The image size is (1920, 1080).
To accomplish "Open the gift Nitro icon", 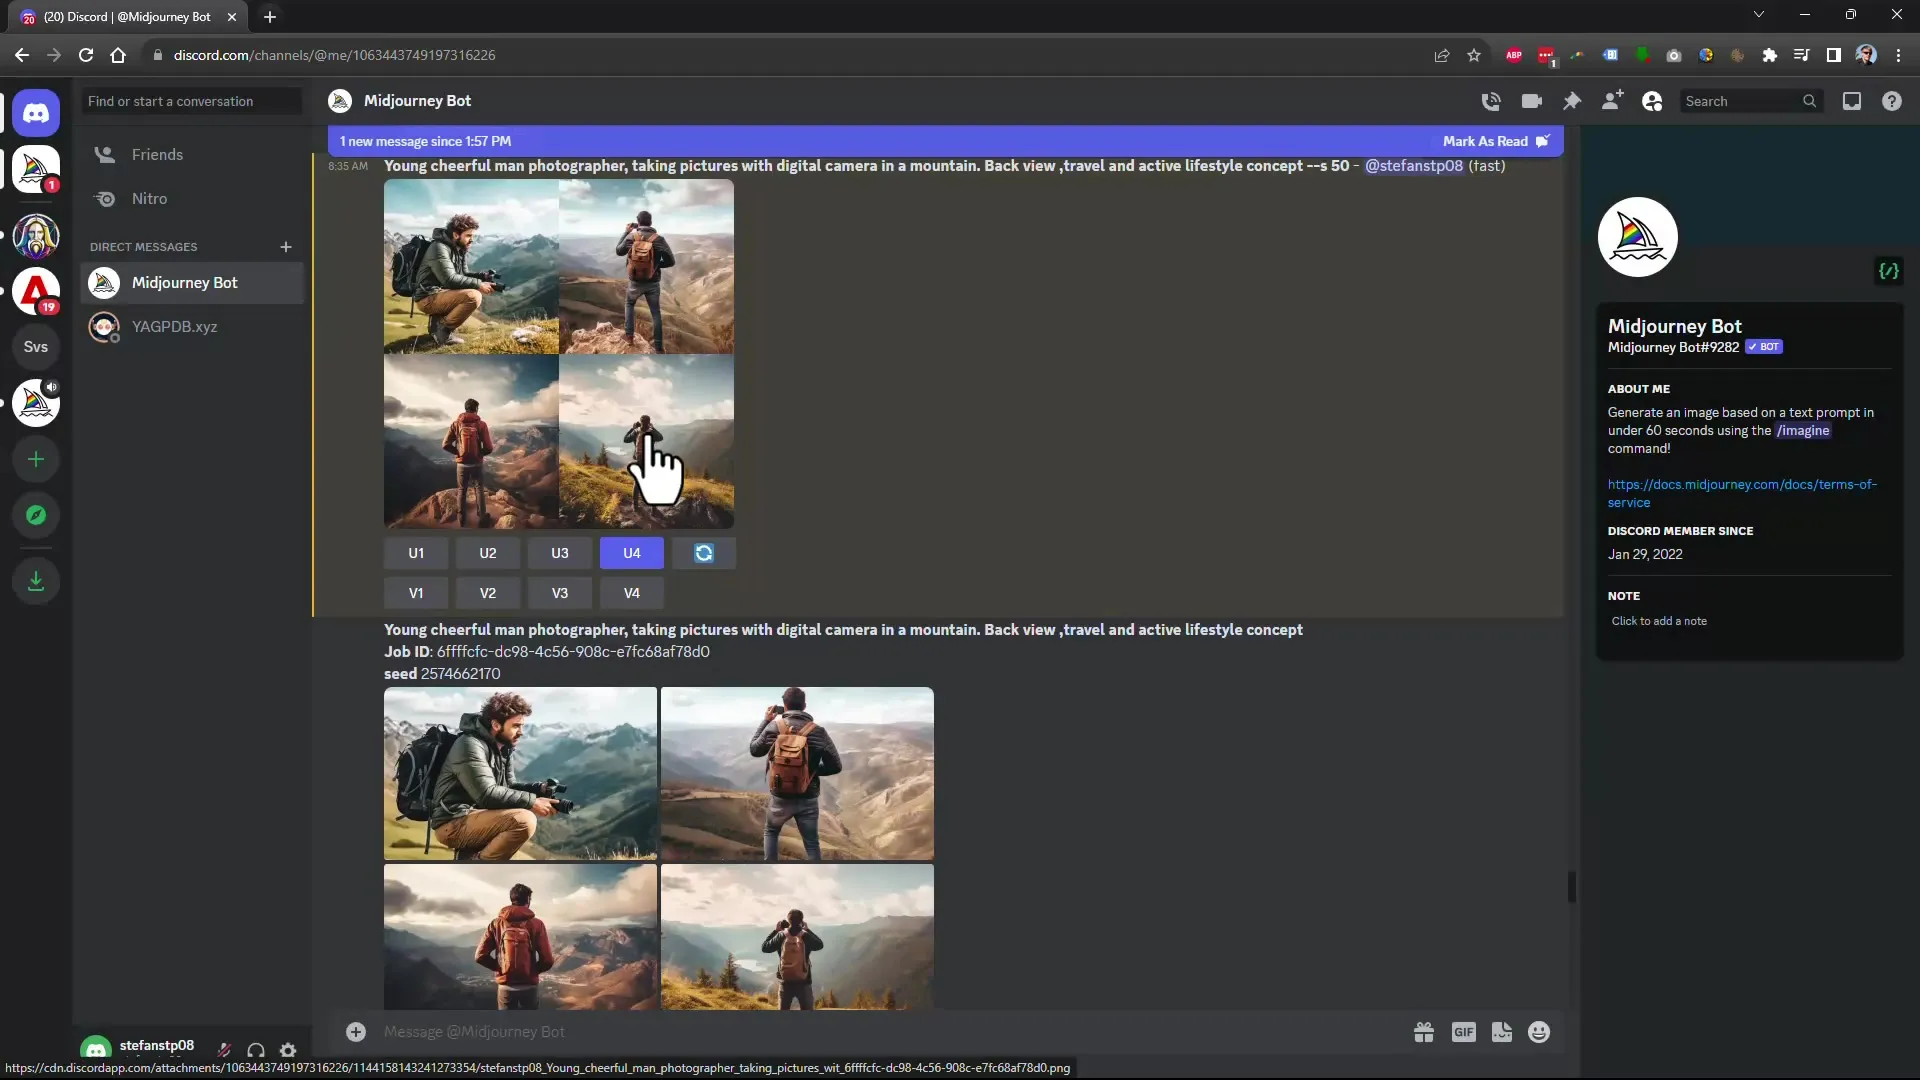I will pyautogui.click(x=1424, y=1032).
